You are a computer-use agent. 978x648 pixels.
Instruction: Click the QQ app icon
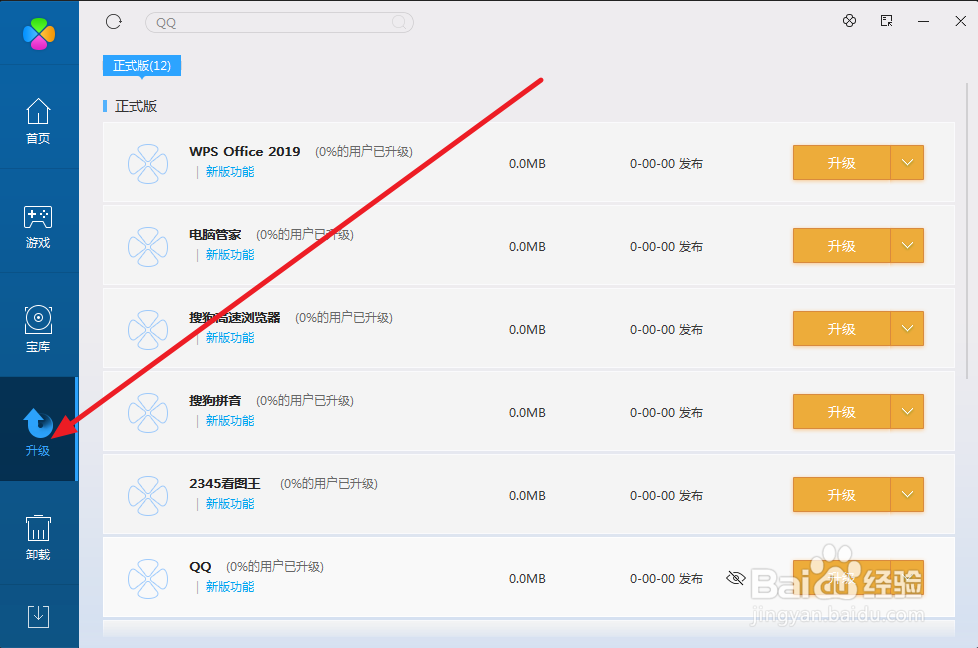(148, 578)
